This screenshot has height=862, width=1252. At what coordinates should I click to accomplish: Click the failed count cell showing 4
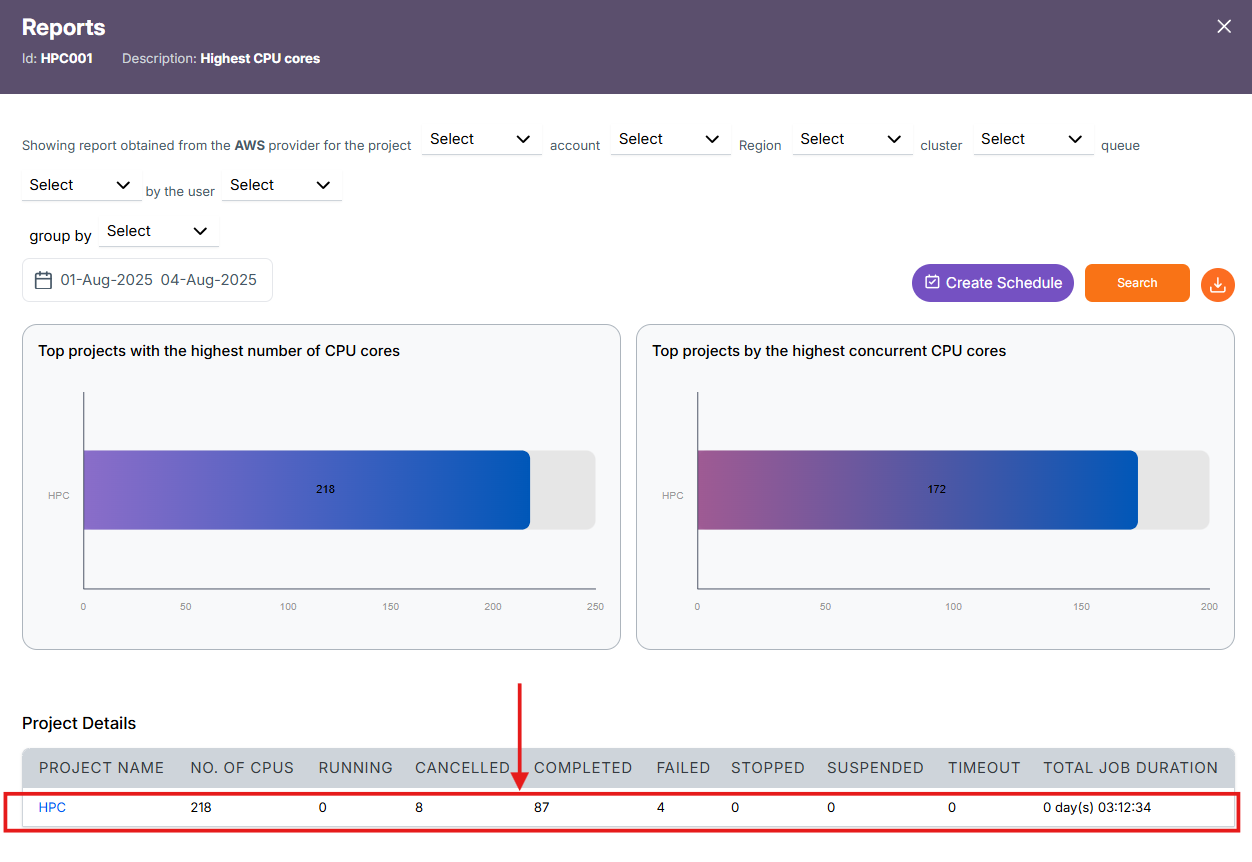[661, 808]
